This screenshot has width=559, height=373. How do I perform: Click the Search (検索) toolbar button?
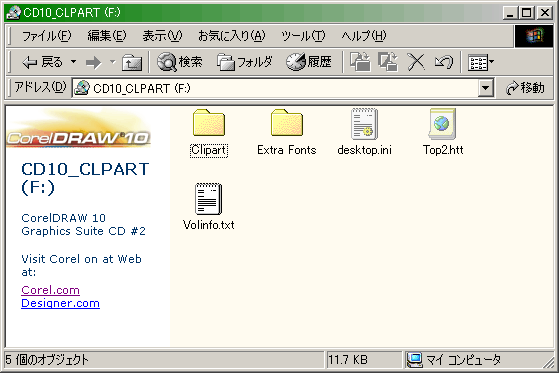pos(180,62)
